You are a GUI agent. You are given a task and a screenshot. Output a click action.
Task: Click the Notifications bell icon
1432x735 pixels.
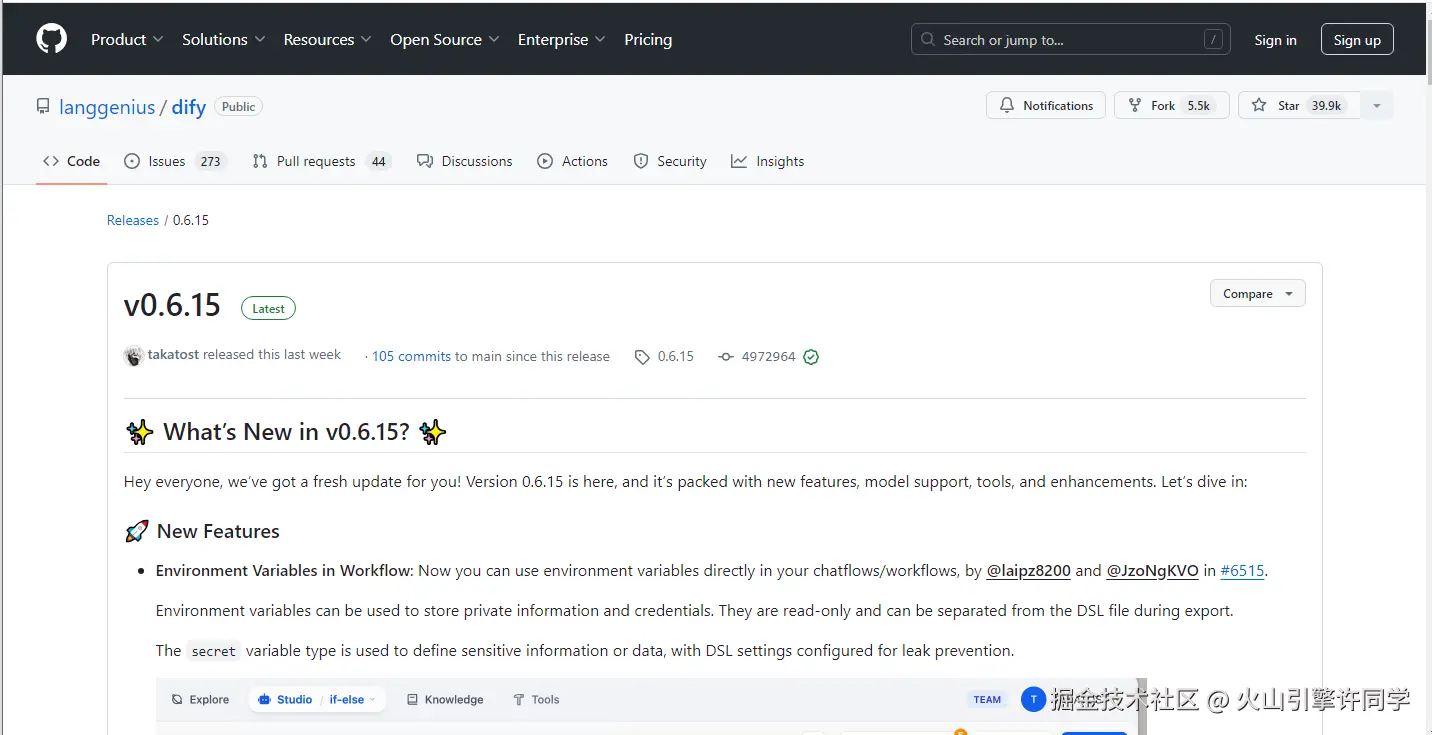pyautogui.click(x=1006, y=105)
